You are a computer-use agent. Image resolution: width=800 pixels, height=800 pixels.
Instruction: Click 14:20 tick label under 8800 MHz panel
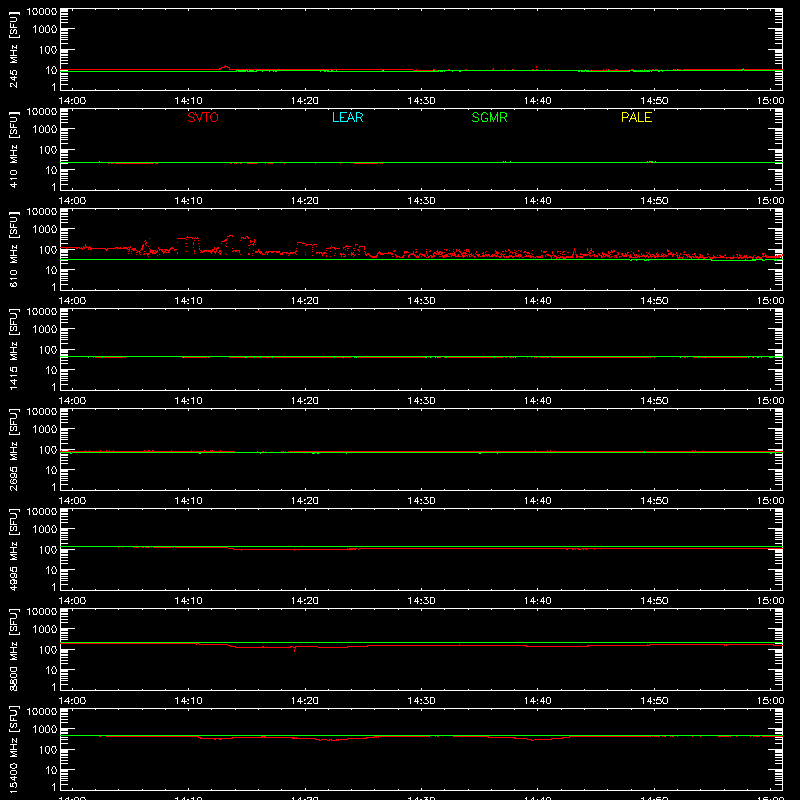305,701
